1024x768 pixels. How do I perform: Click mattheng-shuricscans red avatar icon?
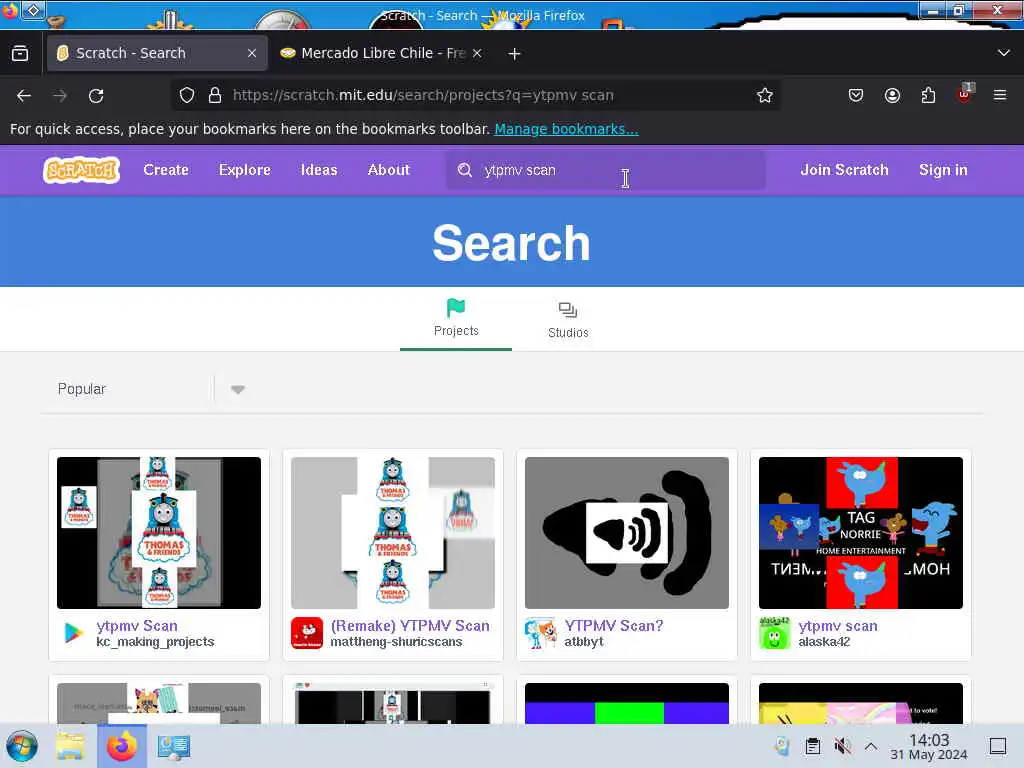307,633
